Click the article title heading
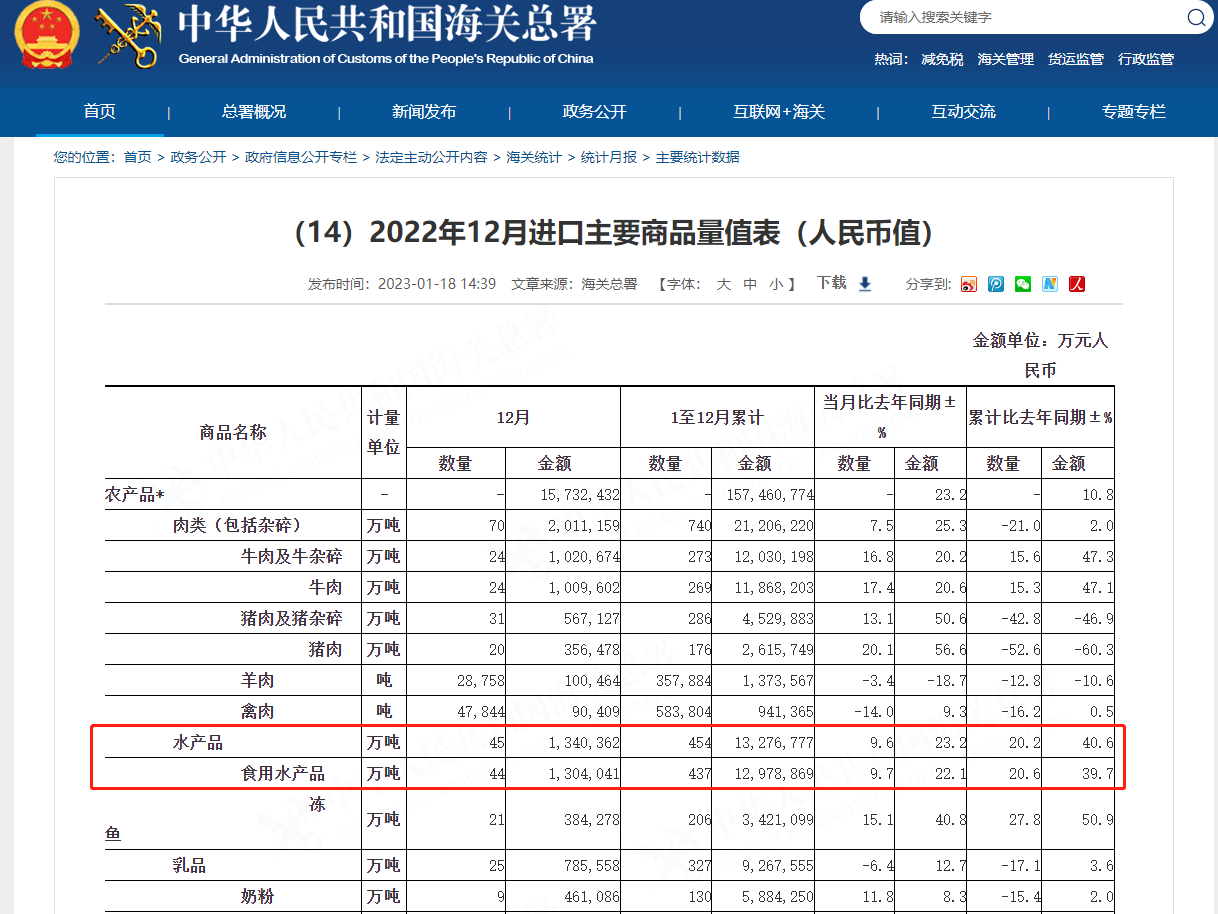 point(614,233)
